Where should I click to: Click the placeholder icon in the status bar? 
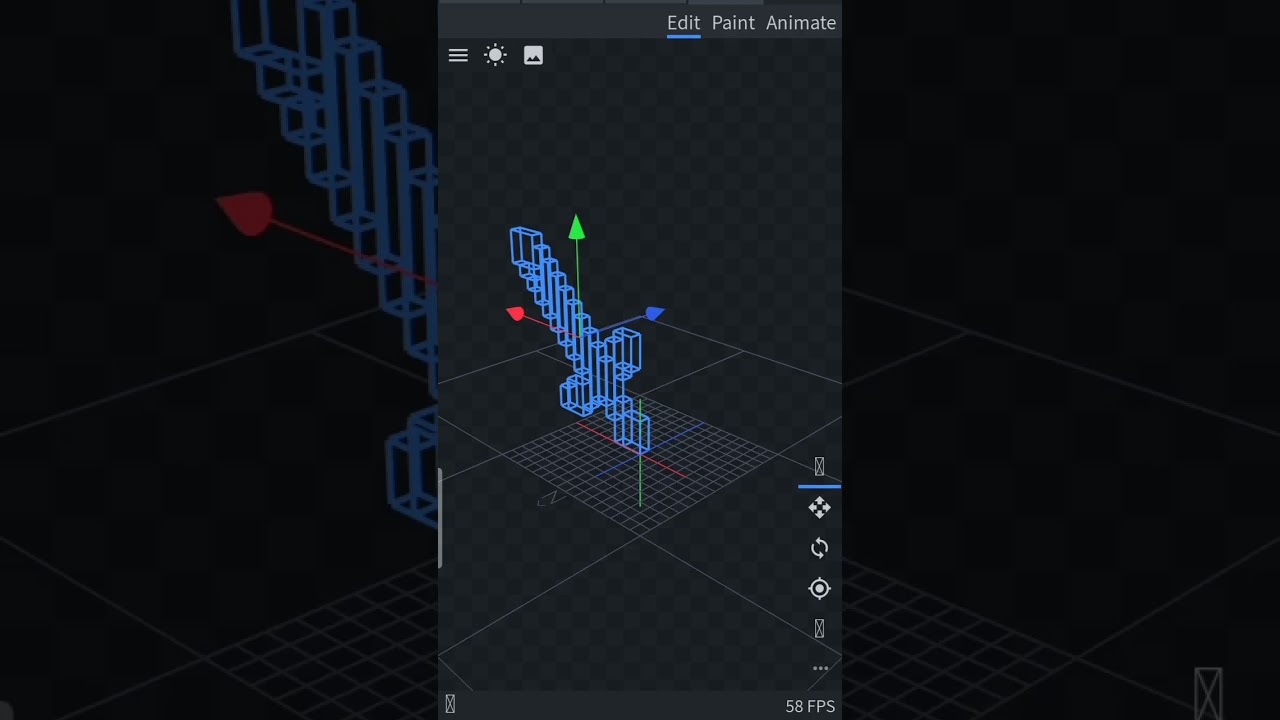450,705
